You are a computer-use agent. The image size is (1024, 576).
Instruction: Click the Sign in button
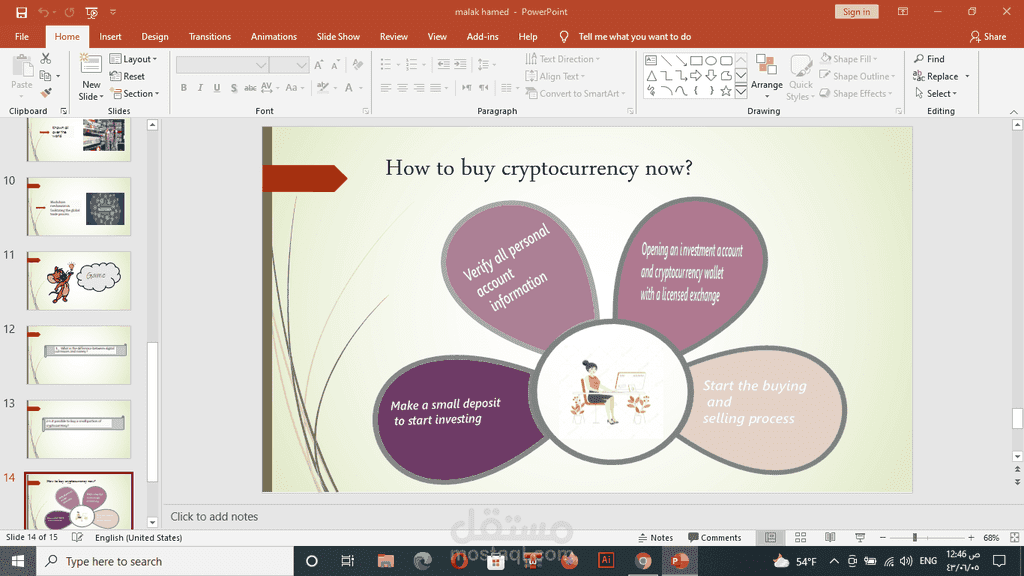coord(856,12)
